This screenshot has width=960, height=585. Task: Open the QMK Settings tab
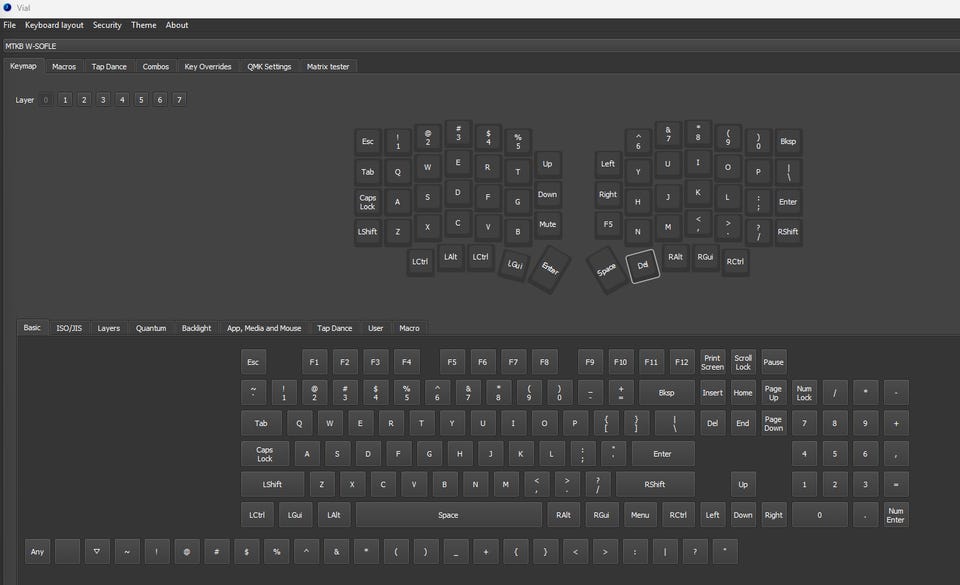coord(269,67)
